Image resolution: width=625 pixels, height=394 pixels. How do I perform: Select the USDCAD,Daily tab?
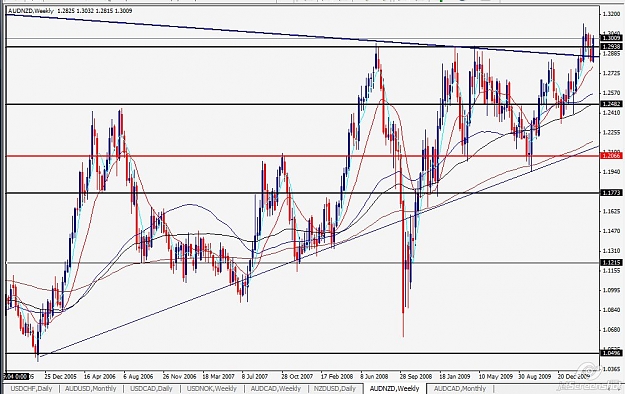coord(151,388)
